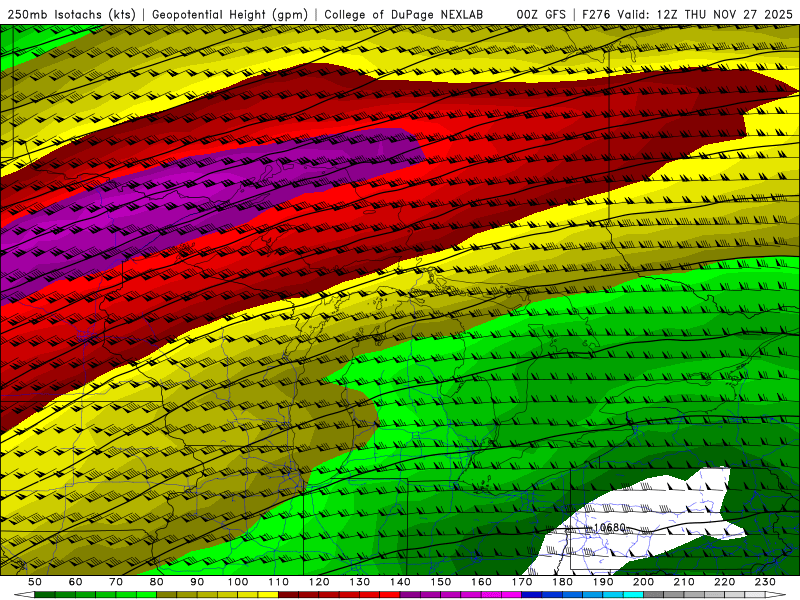Click the '50' legend value
This screenshot has height=600, width=800.
35,582
